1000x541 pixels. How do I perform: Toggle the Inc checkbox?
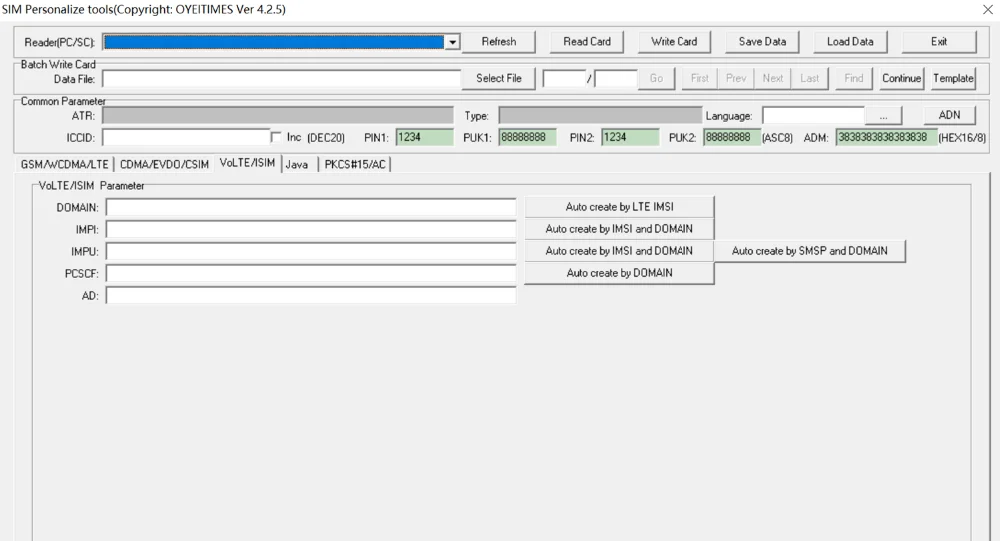pyautogui.click(x=276, y=137)
